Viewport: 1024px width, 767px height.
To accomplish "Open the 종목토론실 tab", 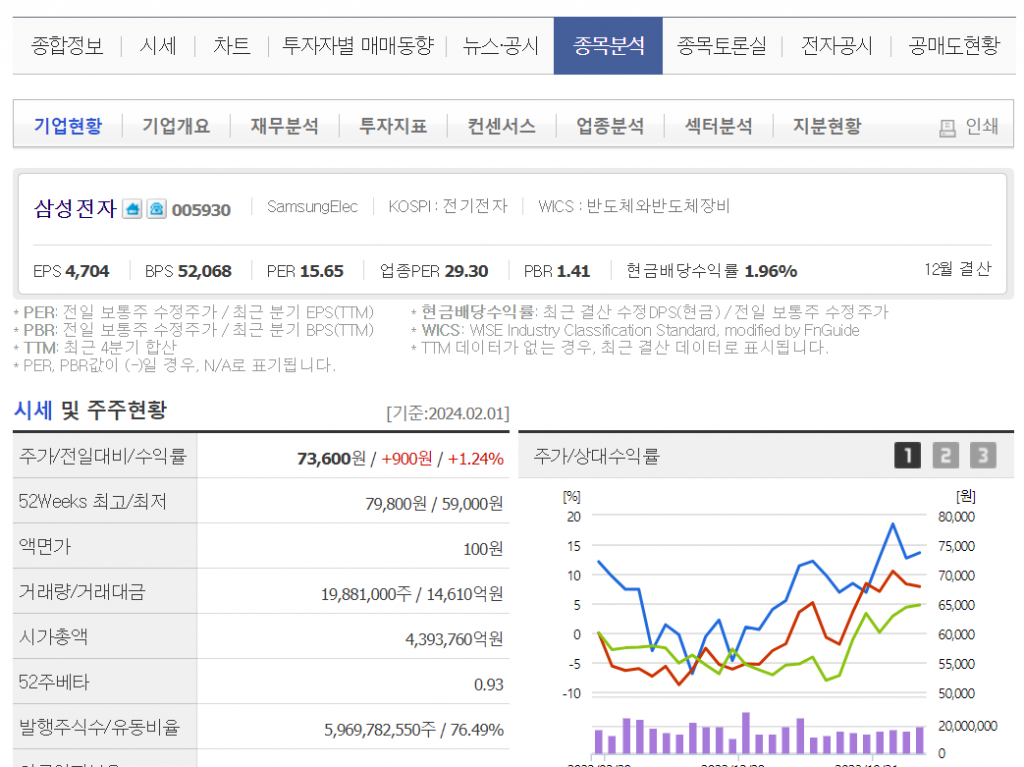I will [722, 46].
